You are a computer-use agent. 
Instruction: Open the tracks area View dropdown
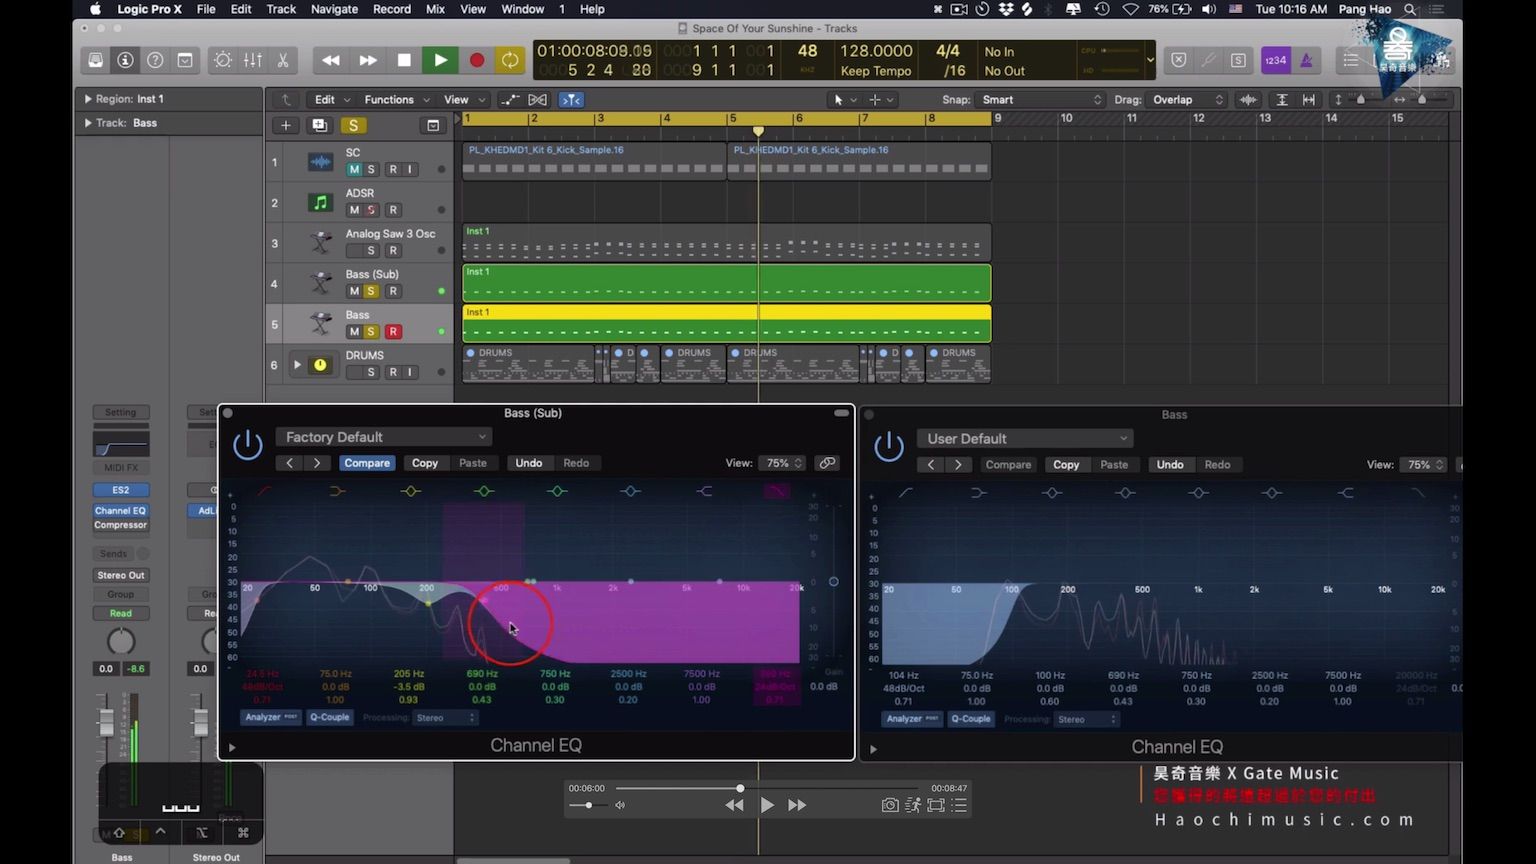[x=465, y=99]
